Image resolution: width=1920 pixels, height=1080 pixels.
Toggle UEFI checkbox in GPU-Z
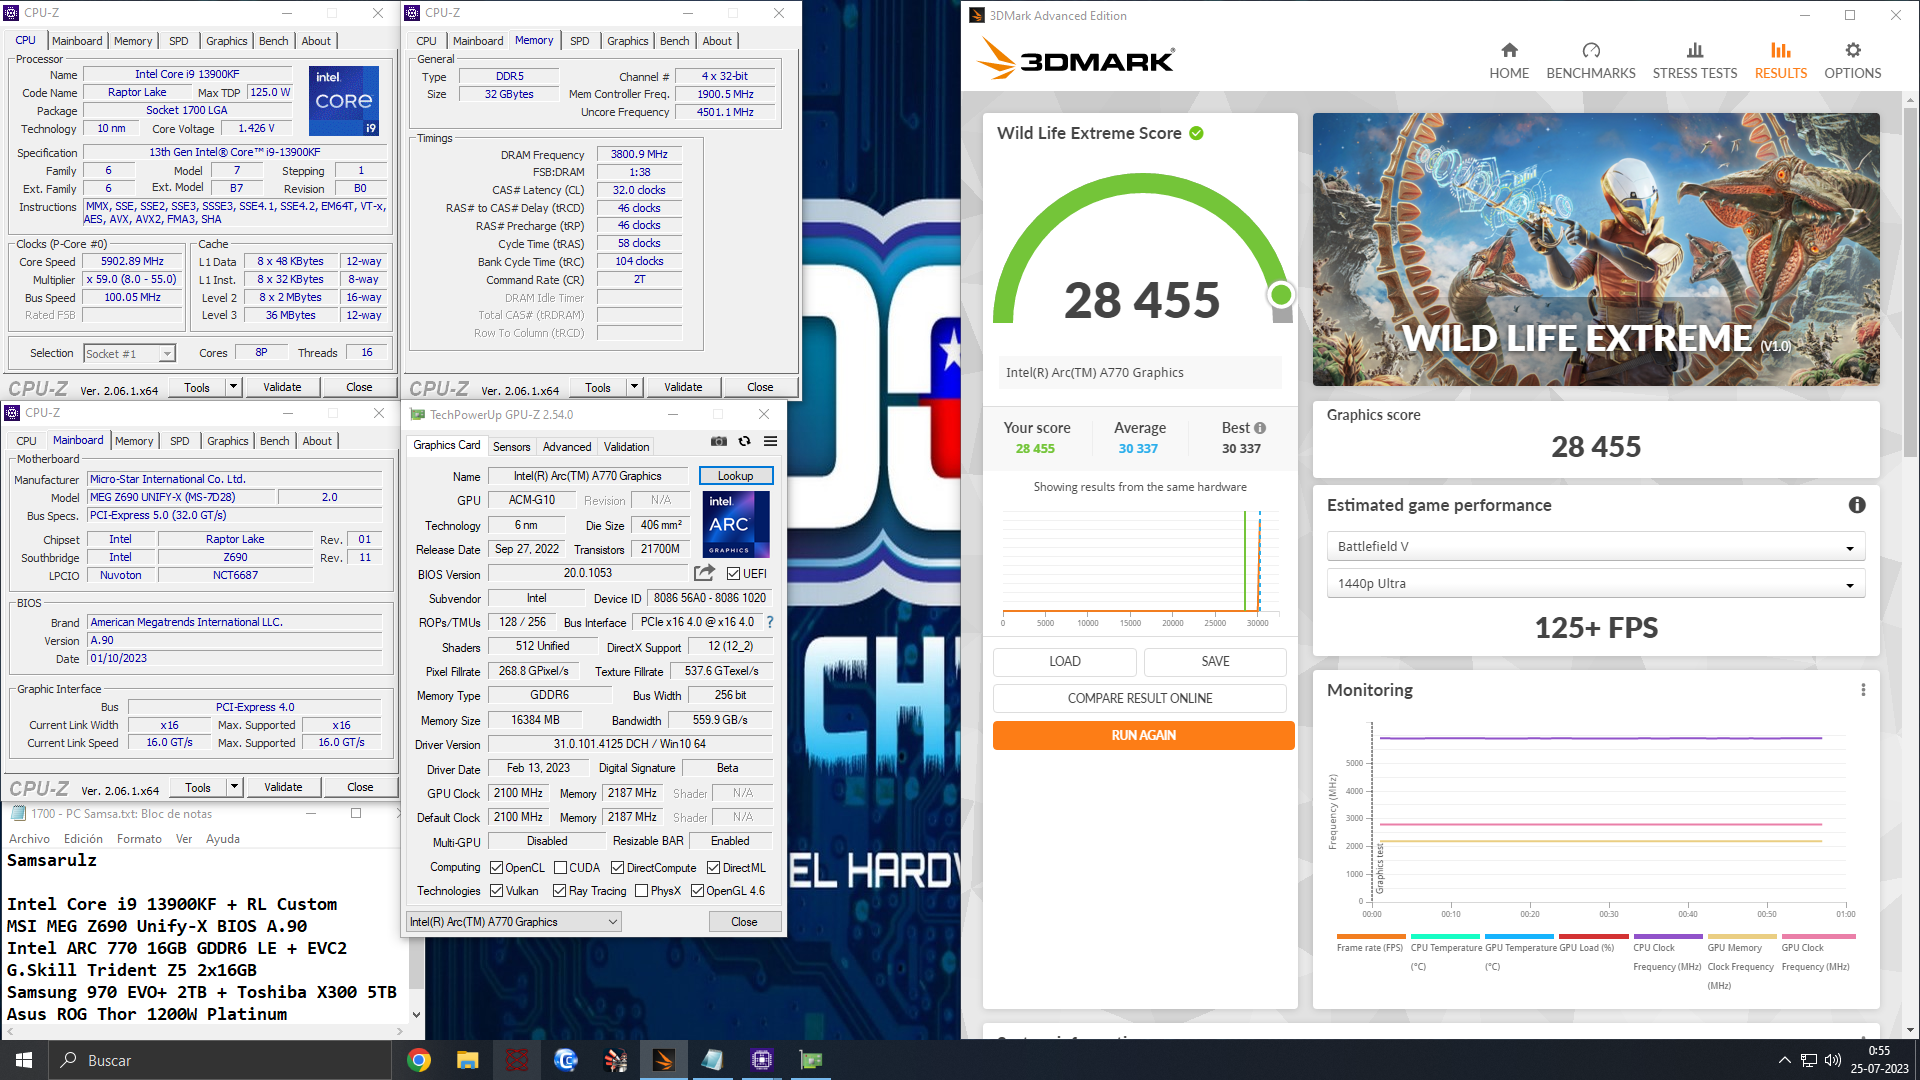(x=733, y=574)
